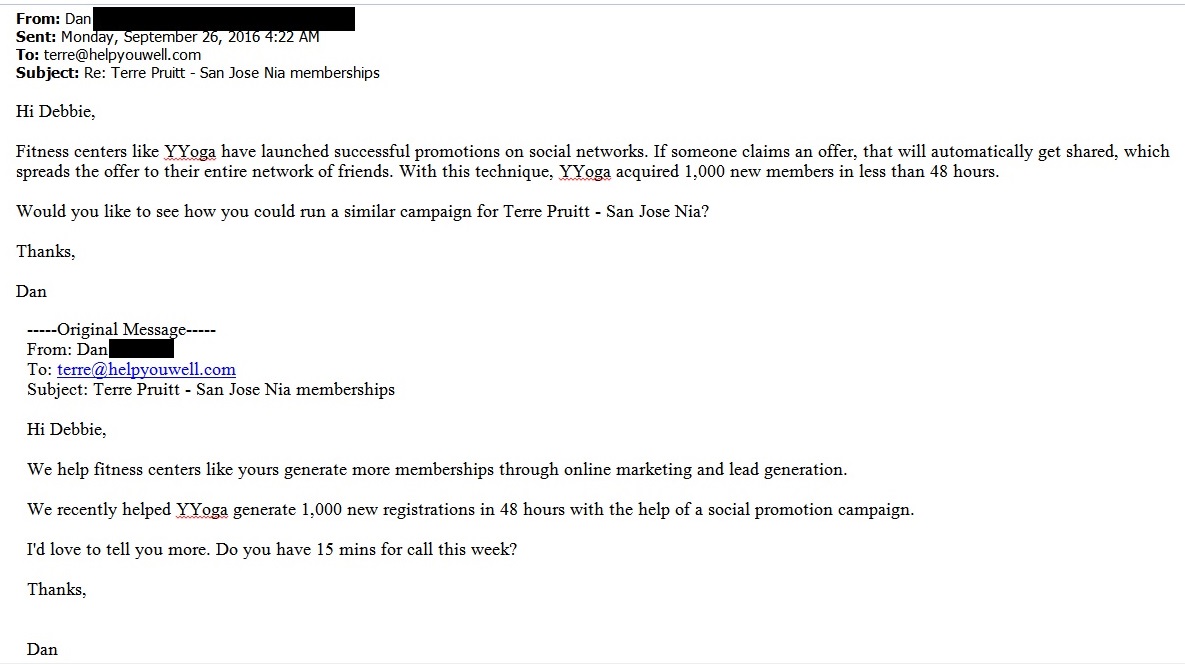Click the "-----Original Message-----" divider text
The image size is (1185, 664).
tap(121, 330)
